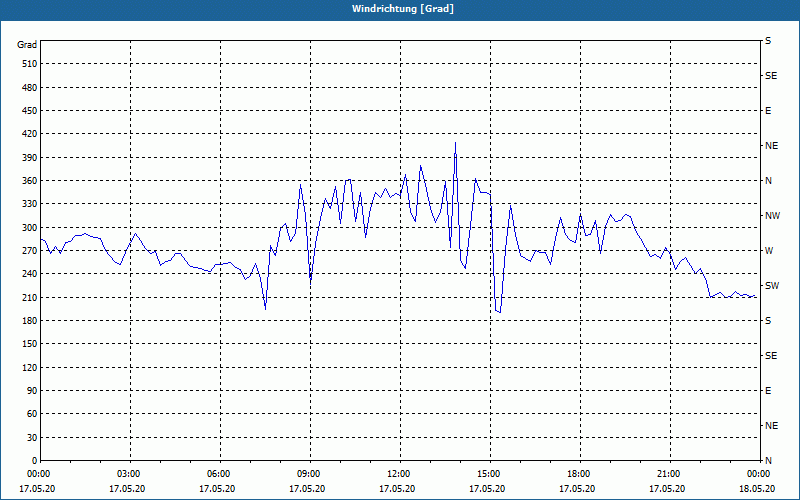Image resolution: width=800 pixels, height=500 pixels.
Task: Click the 00:00 label above 18.05.20
Action: tap(759, 474)
